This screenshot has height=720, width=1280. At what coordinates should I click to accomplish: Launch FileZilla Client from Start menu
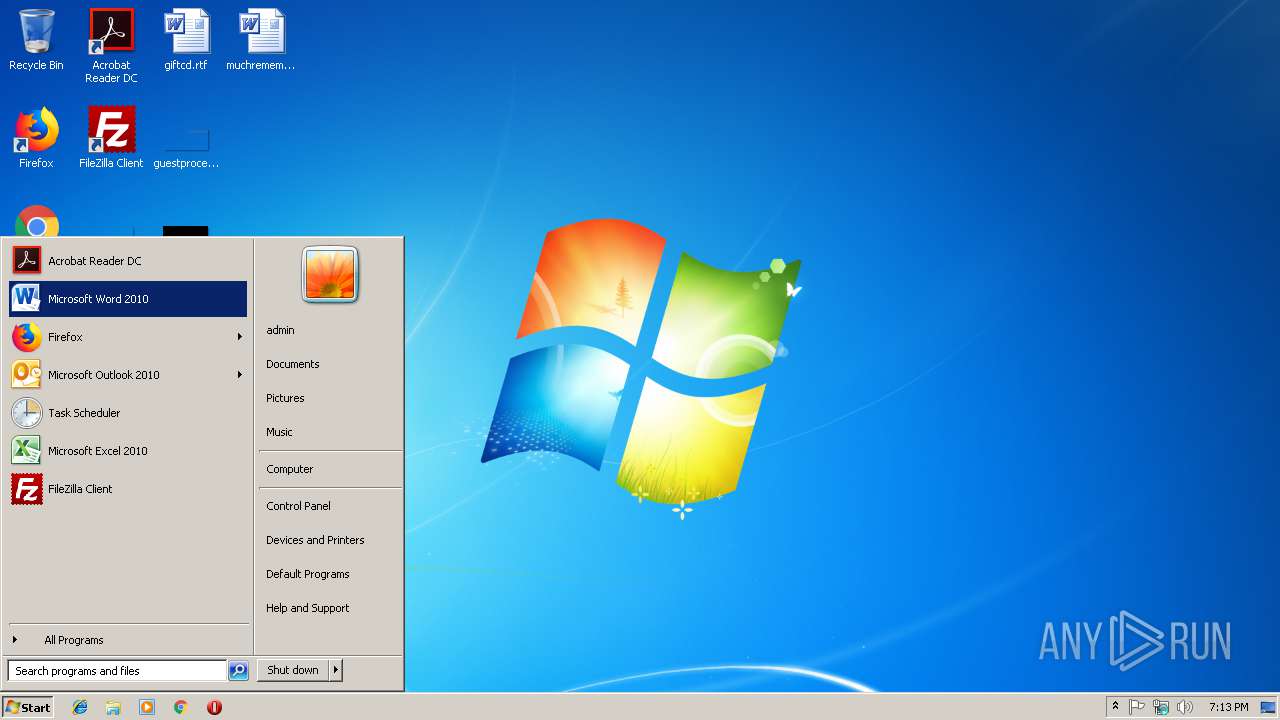128,489
